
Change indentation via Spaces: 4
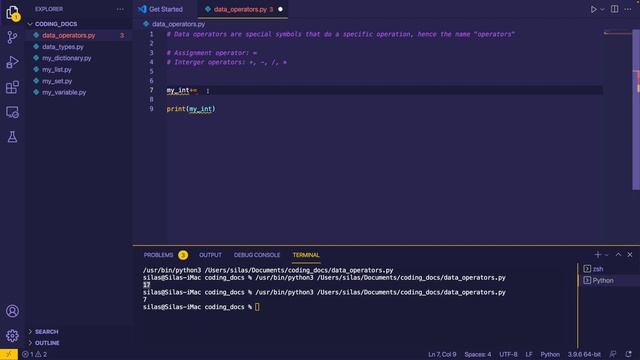[478, 354]
